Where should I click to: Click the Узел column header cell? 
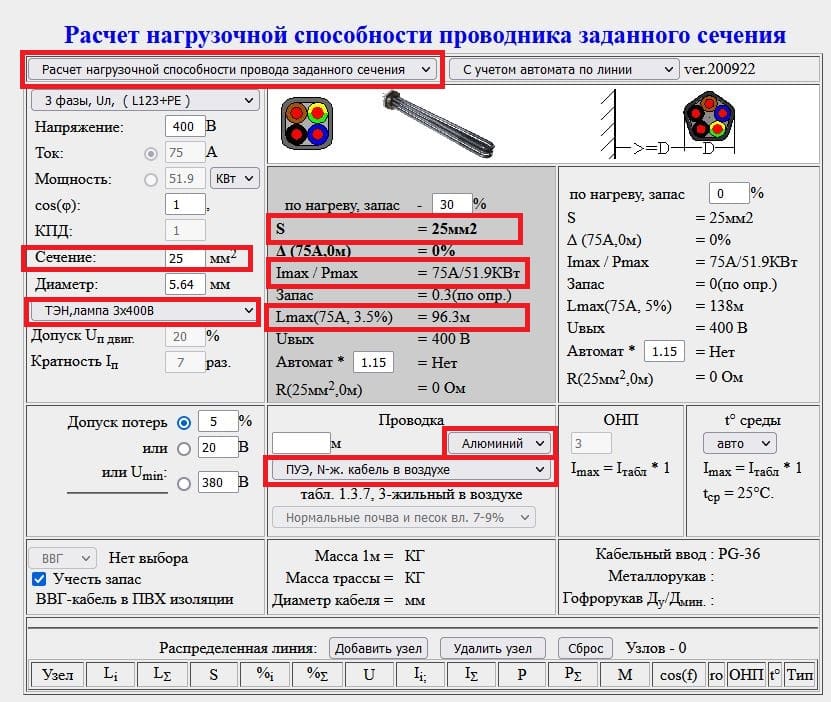[57, 674]
